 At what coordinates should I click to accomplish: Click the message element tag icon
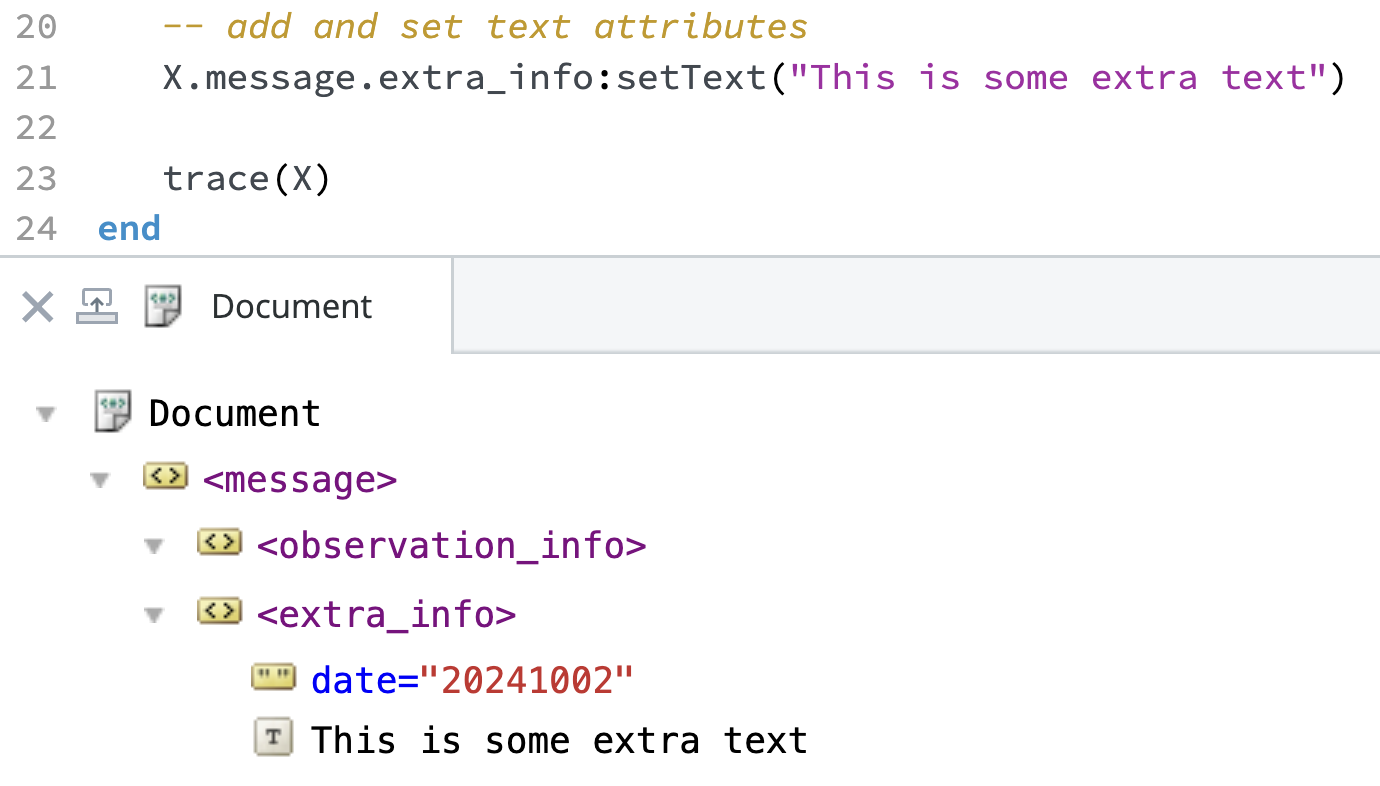click(x=166, y=477)
